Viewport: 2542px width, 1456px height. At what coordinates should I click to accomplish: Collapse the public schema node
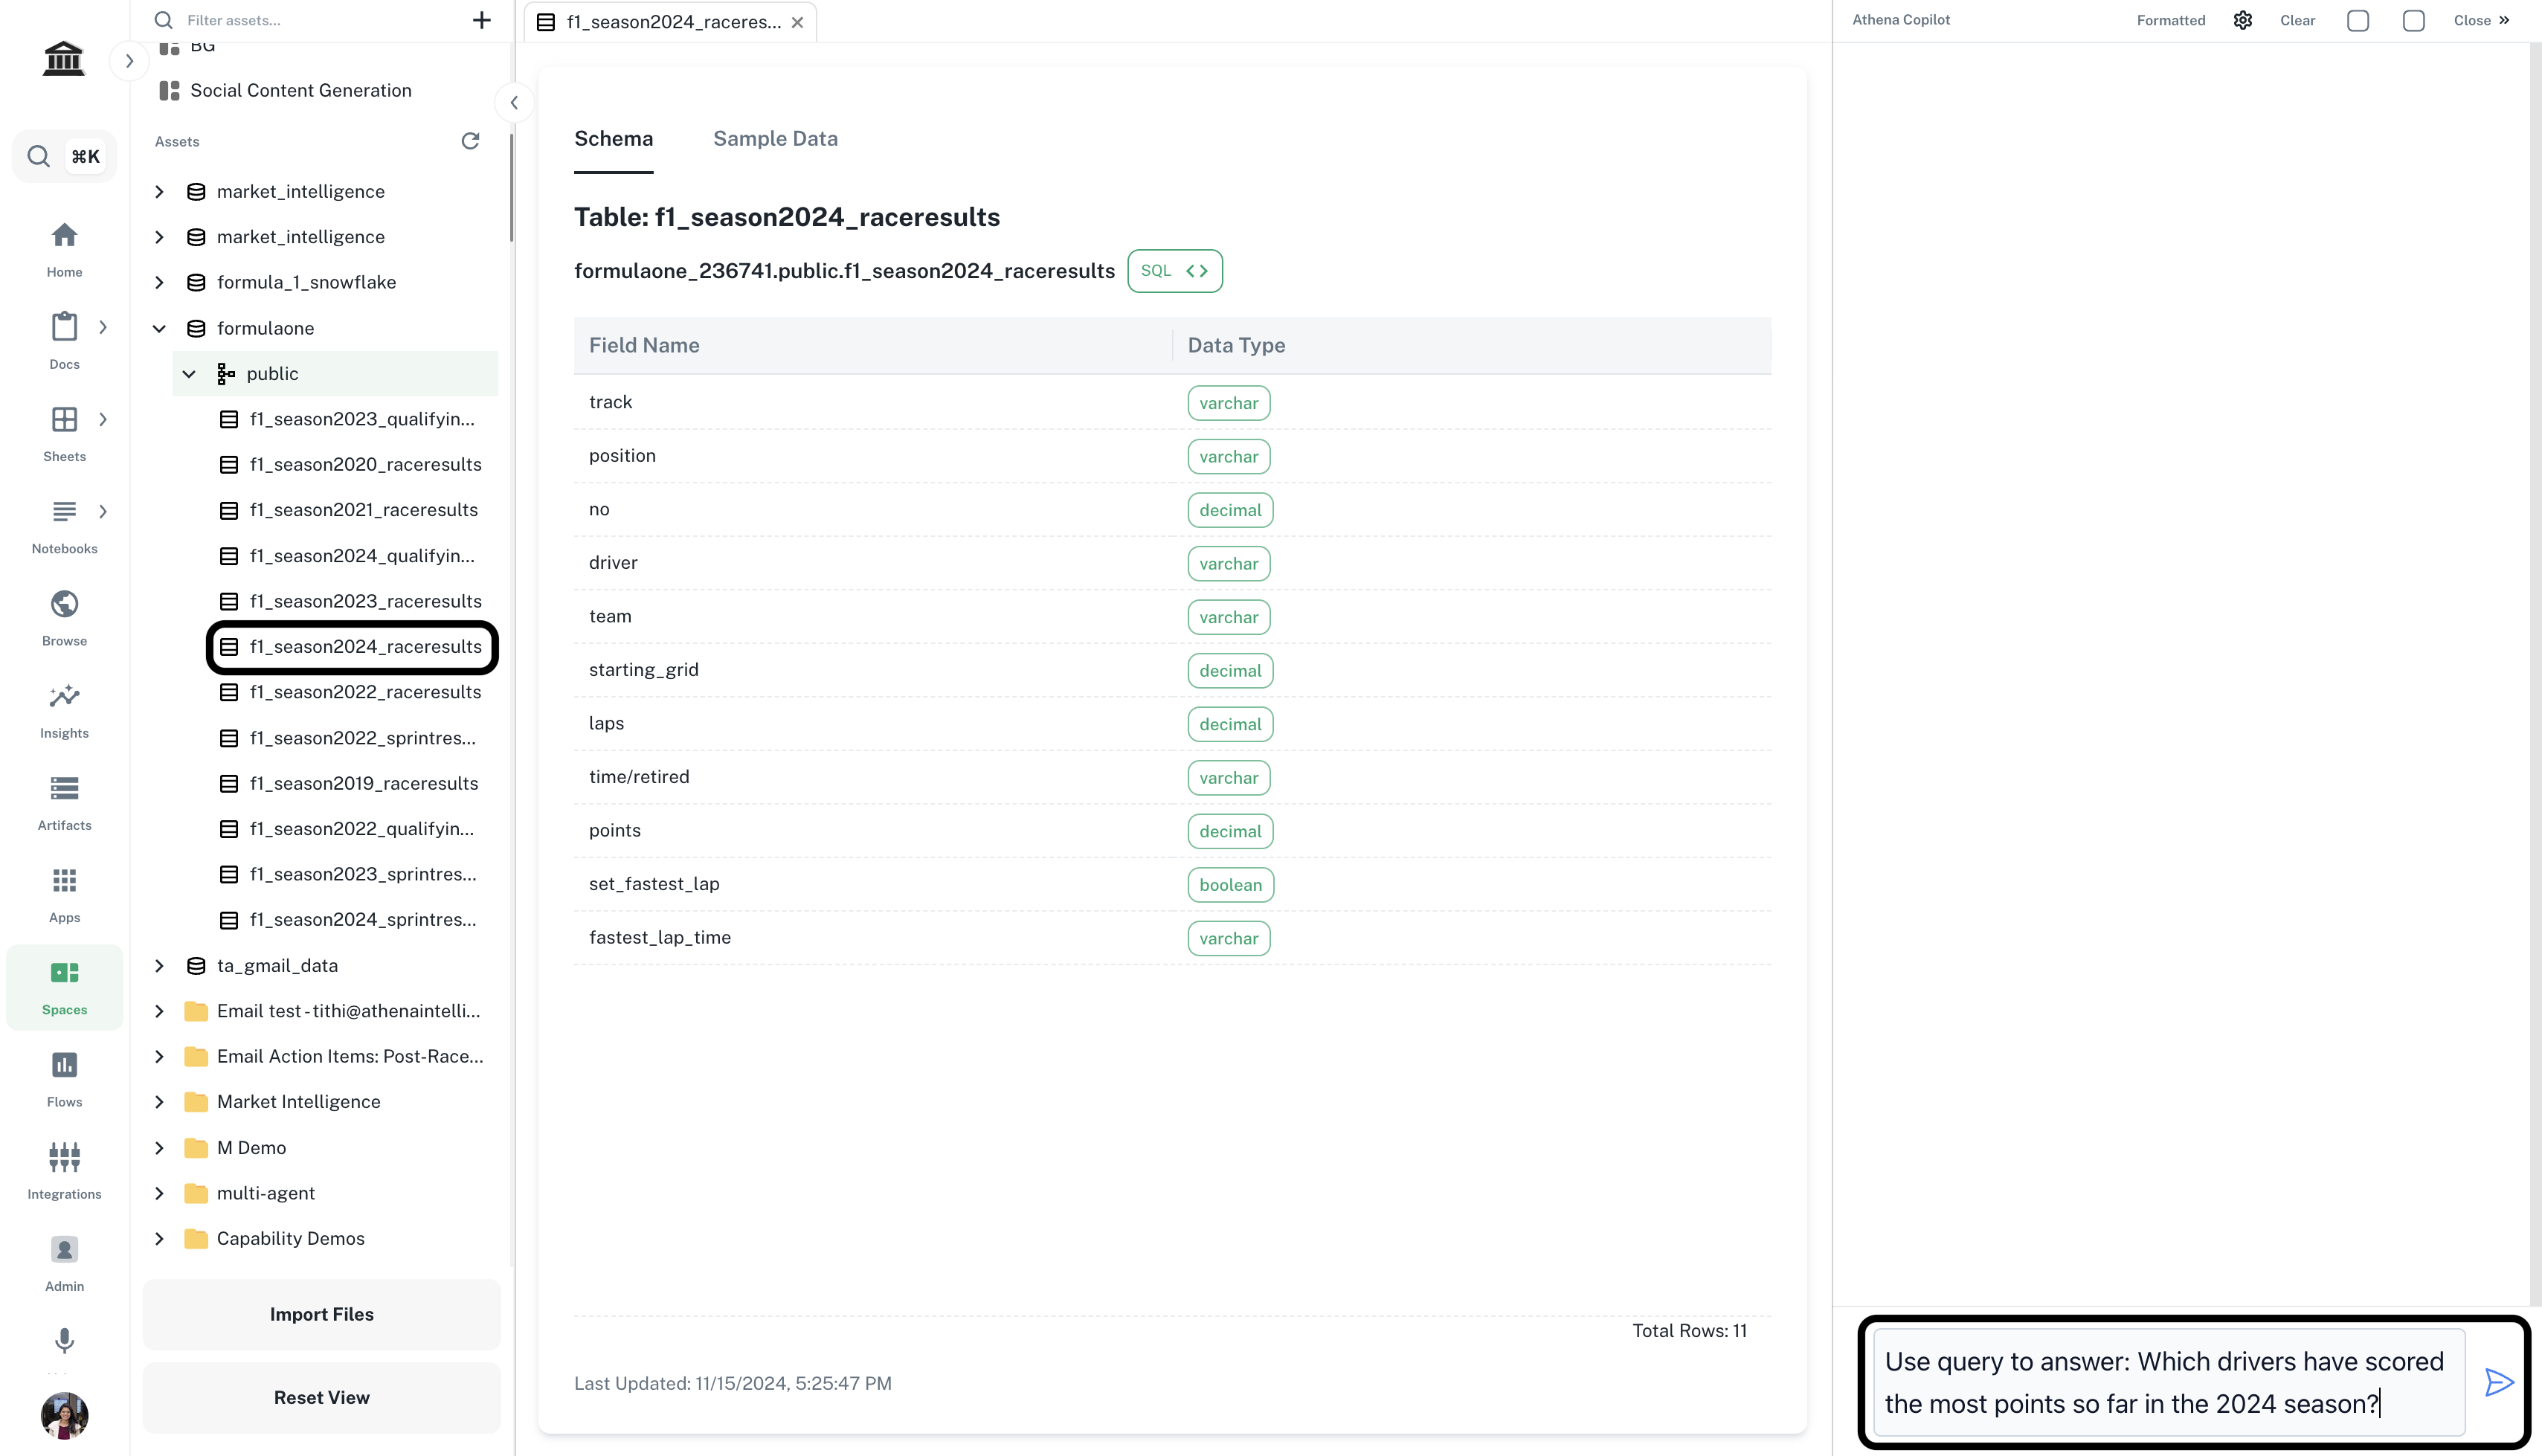click(189, 374)
